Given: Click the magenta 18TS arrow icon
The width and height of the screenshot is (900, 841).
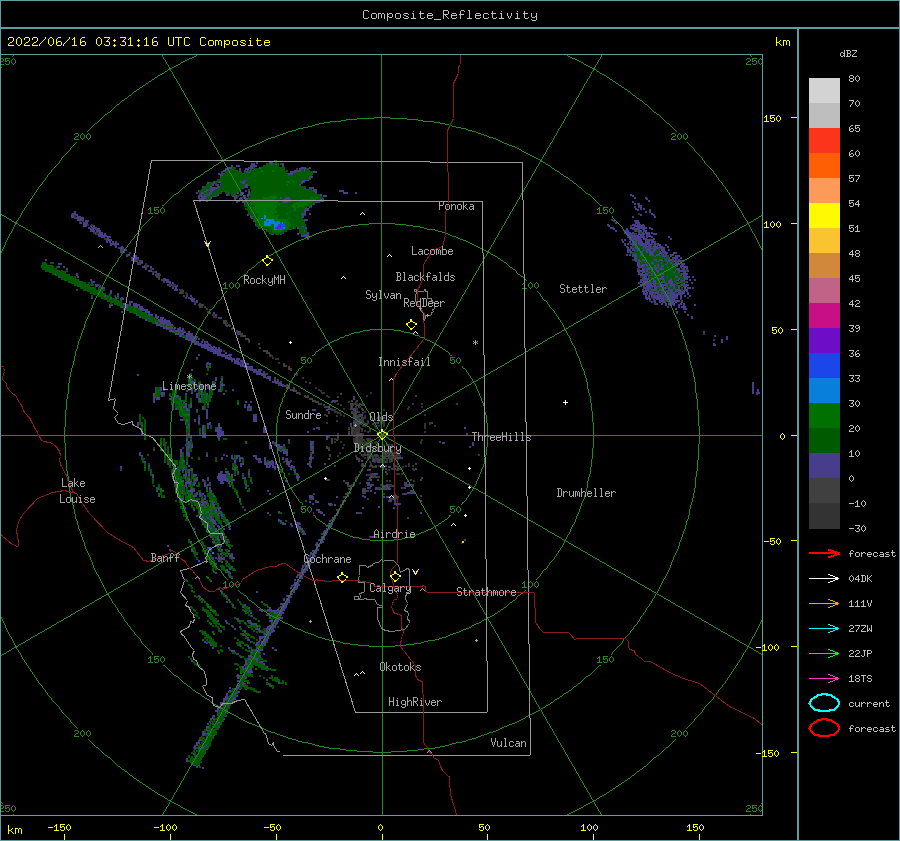Looking at the screenshot, I should tap(824, 679).
